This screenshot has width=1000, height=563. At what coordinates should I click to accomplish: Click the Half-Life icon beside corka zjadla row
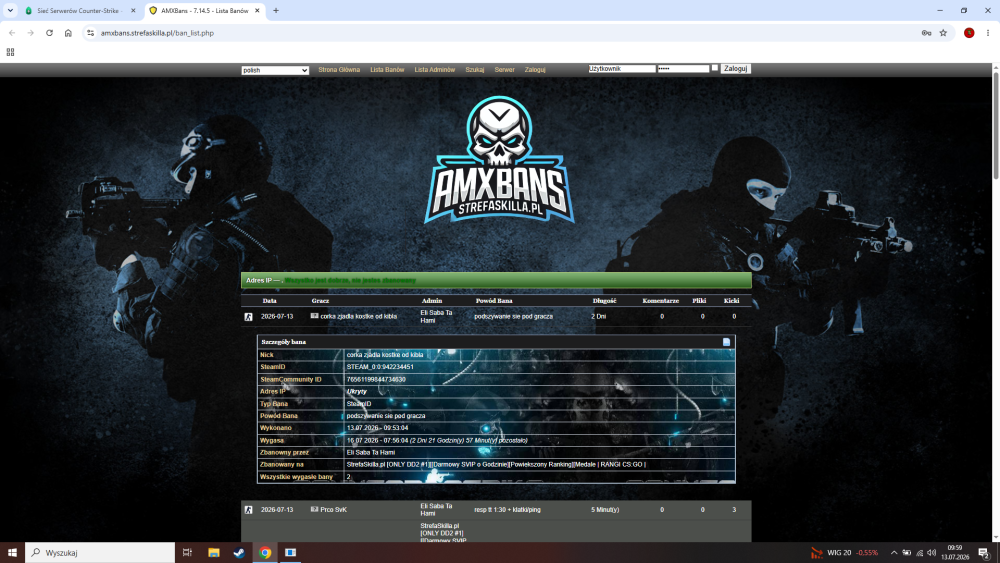249,317
